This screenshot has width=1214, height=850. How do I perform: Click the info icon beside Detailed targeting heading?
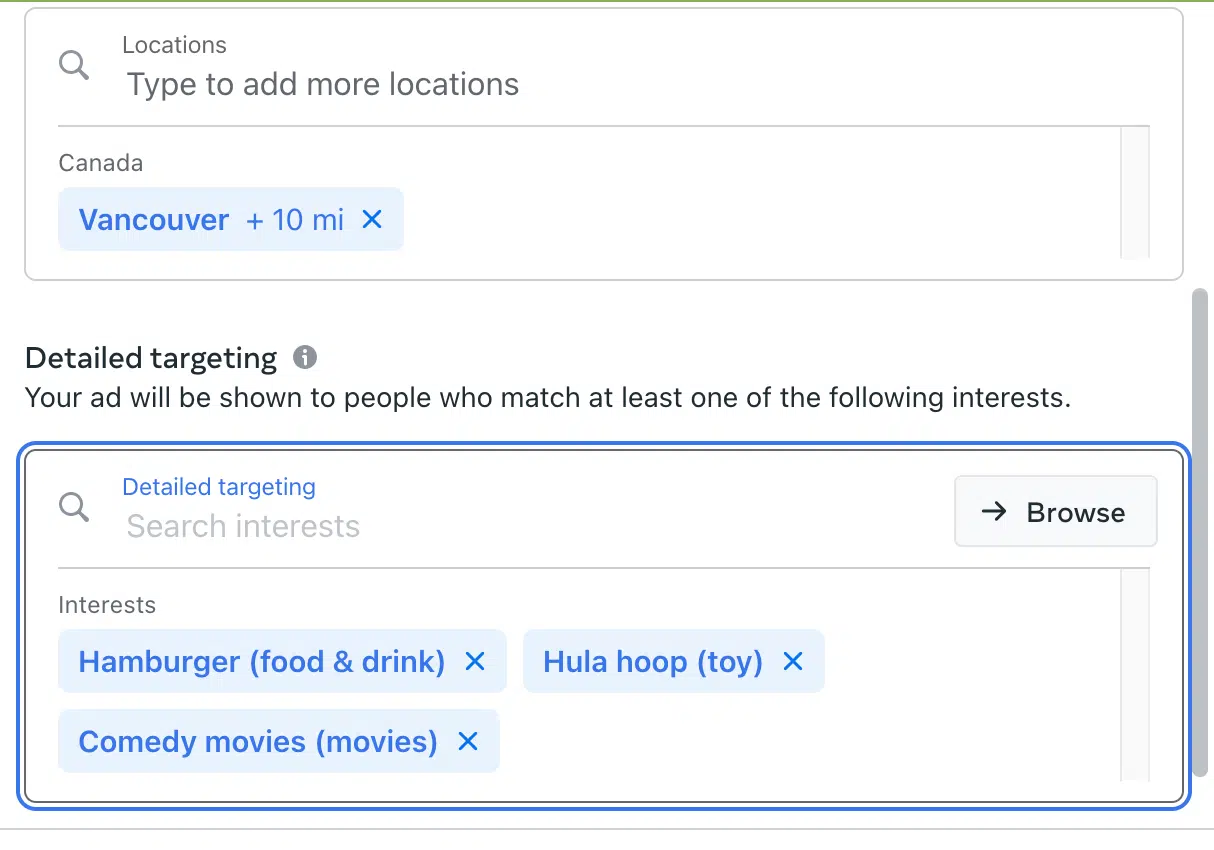coord(305,357)
